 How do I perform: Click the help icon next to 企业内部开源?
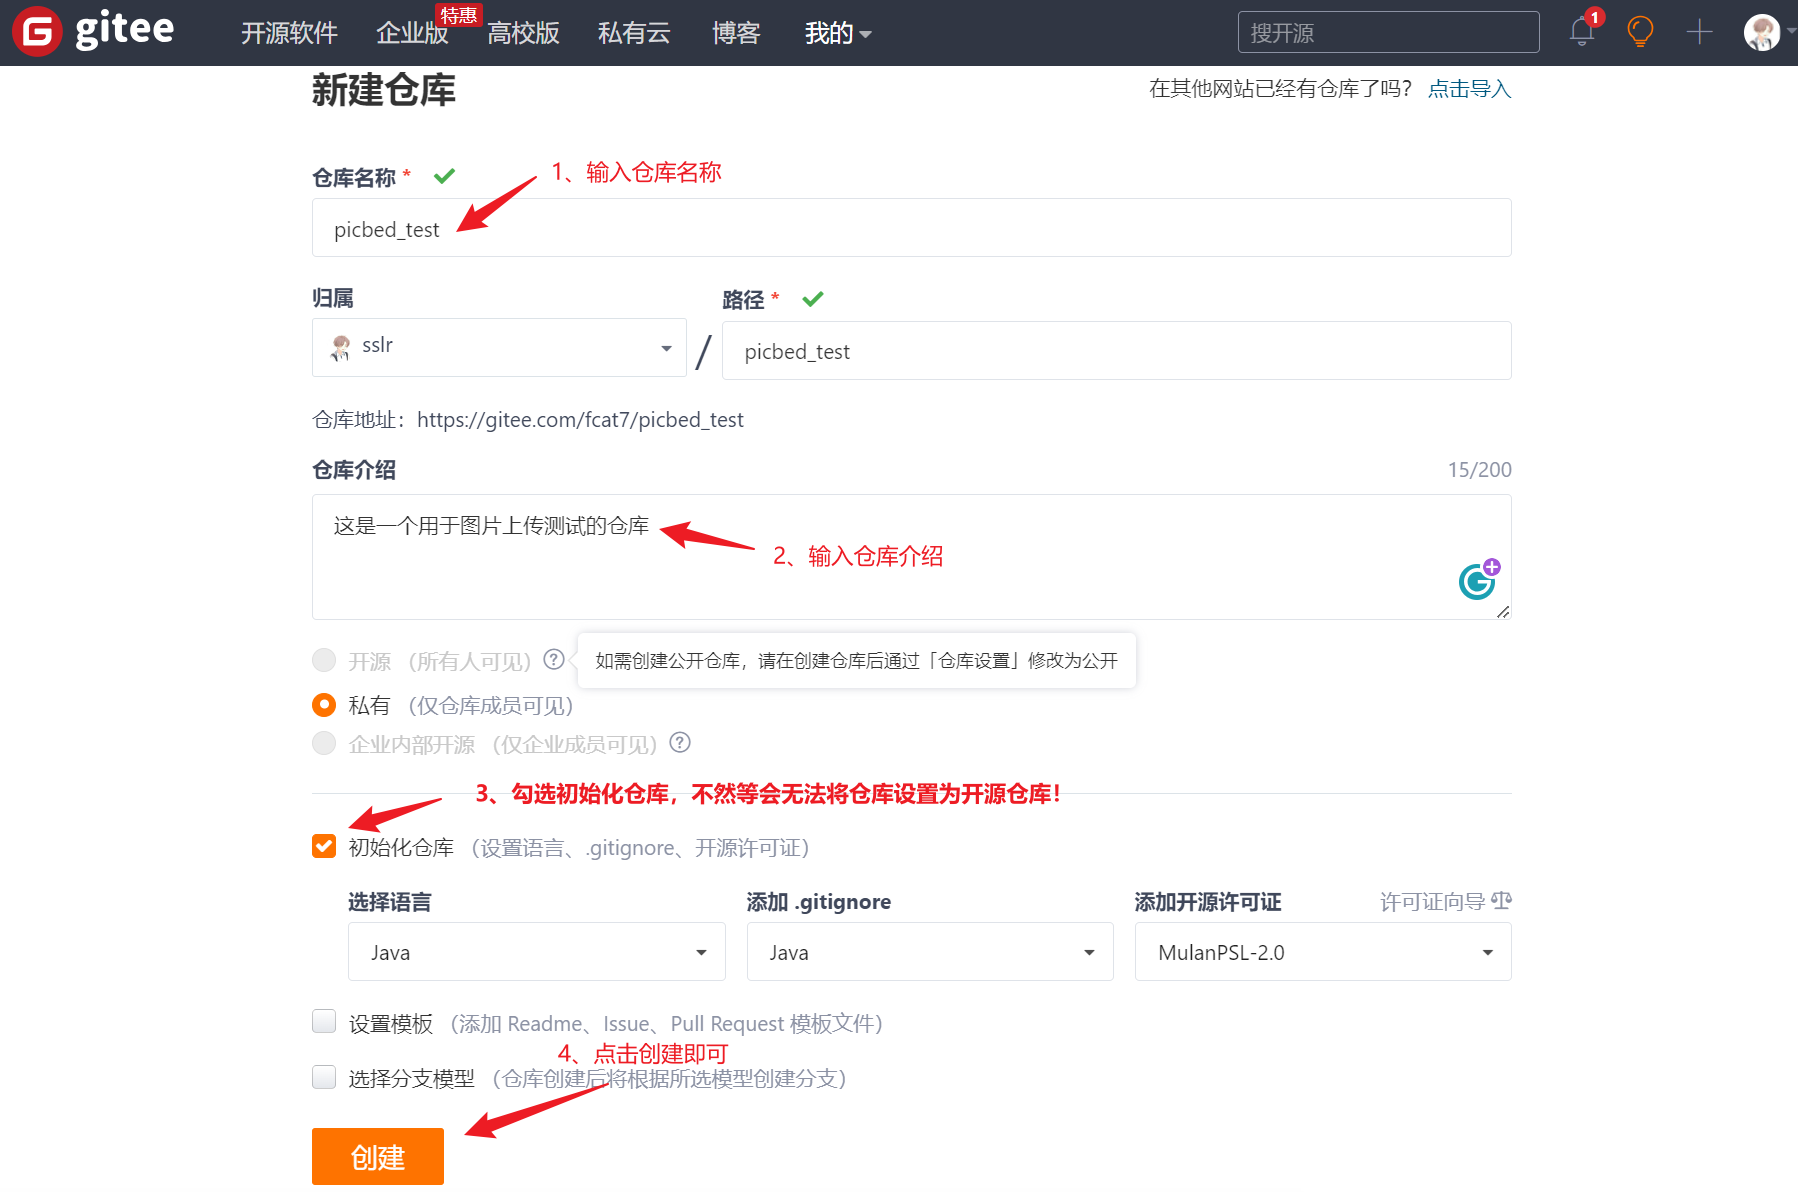tap(680, 743)
